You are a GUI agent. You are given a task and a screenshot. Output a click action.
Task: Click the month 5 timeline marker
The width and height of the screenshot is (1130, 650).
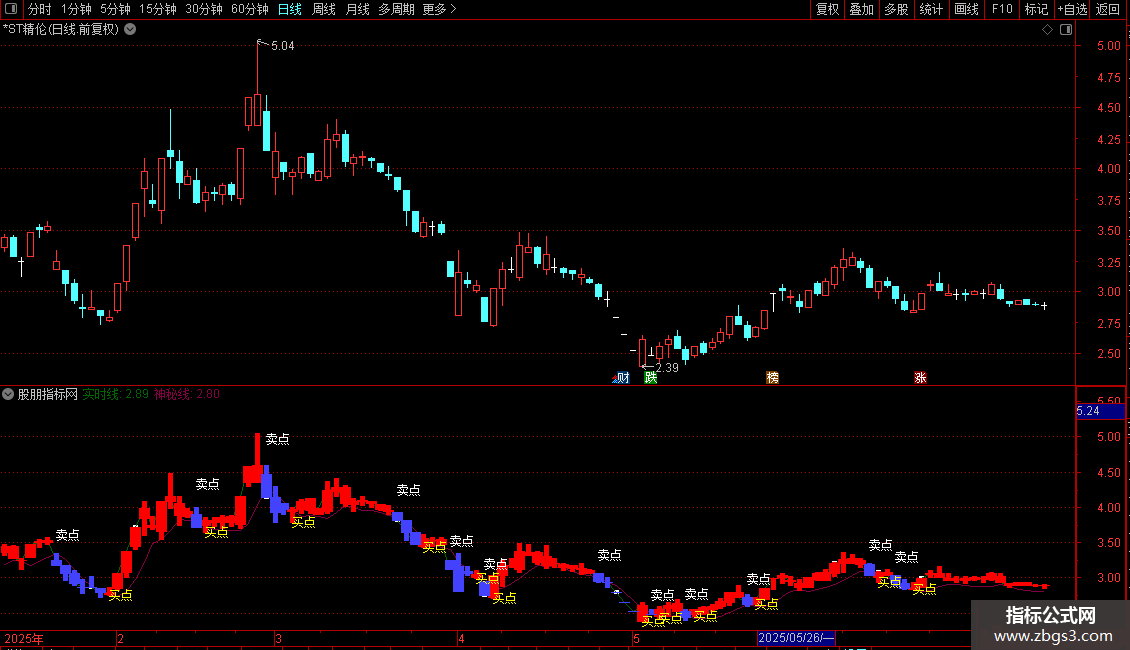[636, 638]
